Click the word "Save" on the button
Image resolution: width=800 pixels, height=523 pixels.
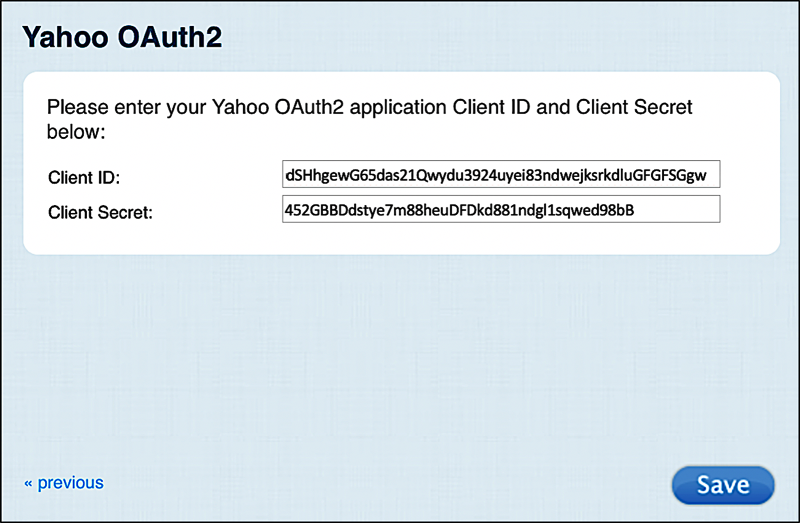(x=722, y=485)
